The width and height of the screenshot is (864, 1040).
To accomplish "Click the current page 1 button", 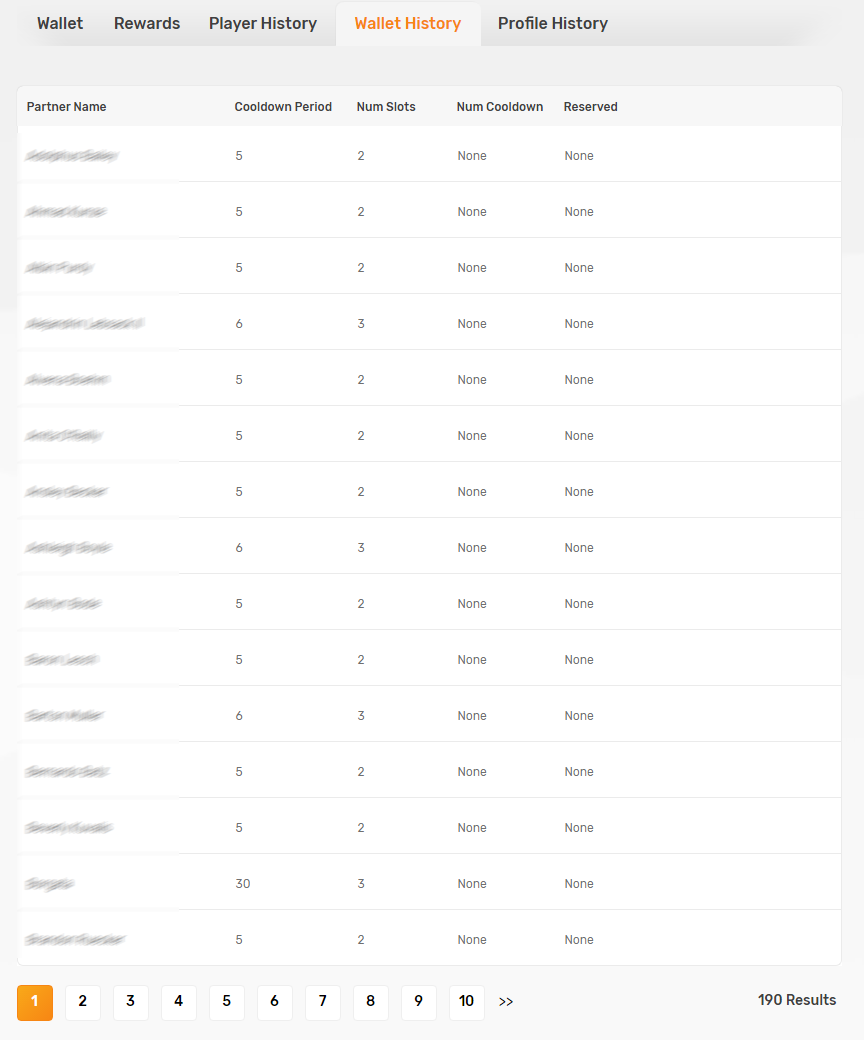I will pyautogui.click(x=35, y=1002).
